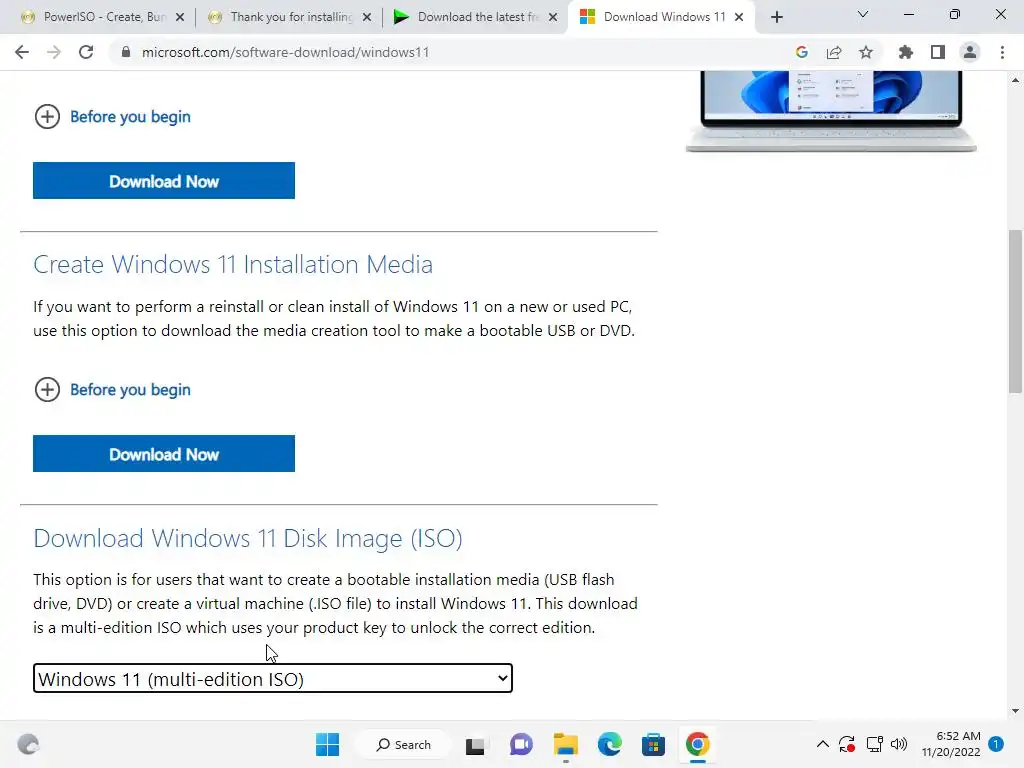
Task: Expand the first Before you begin section
Action: [112, 117]
